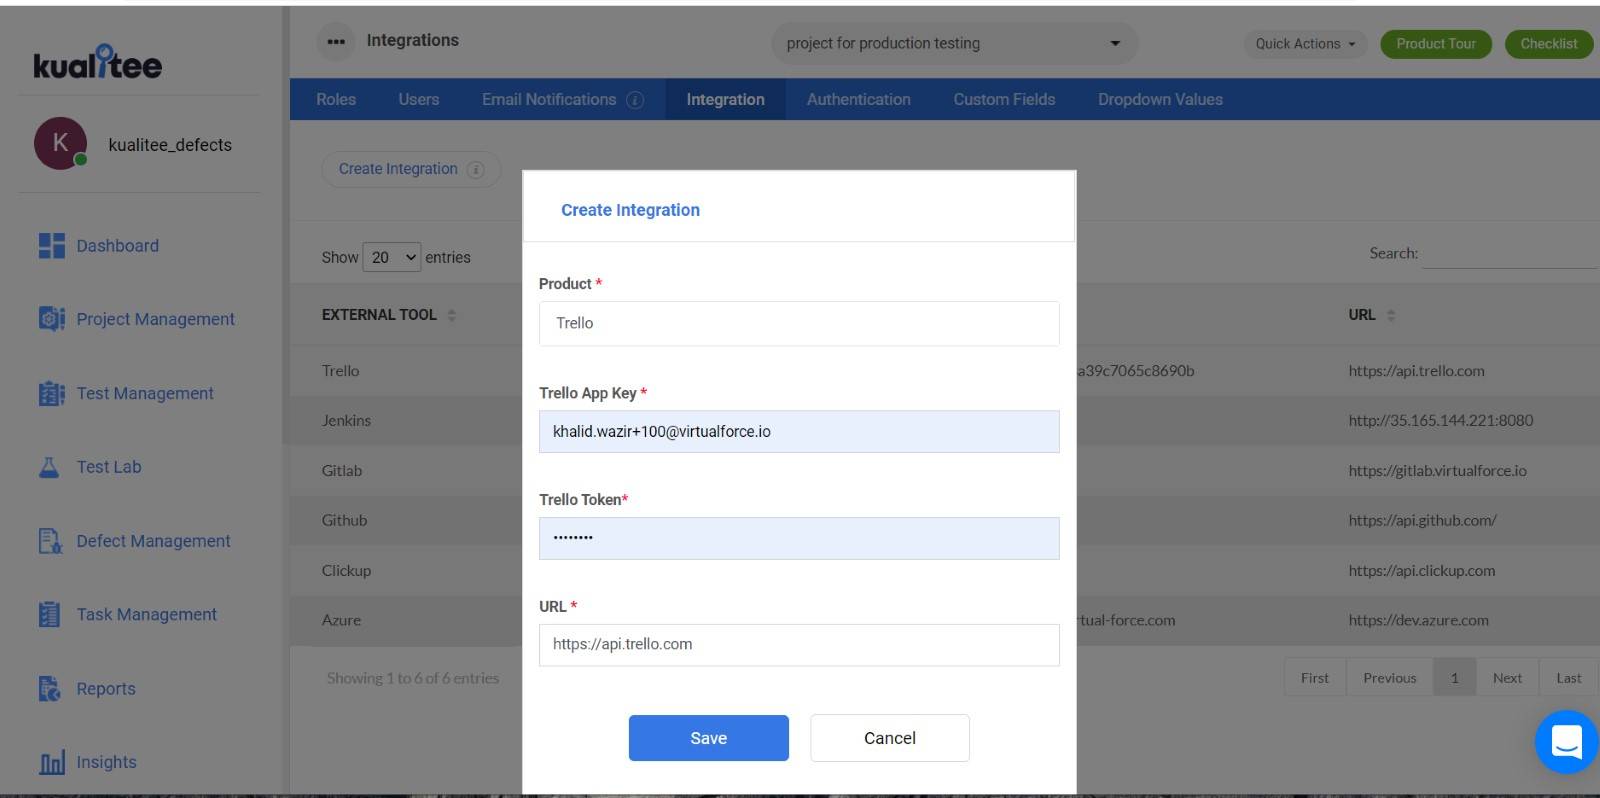Click the Test Management sidebar icon

point(51,393)
